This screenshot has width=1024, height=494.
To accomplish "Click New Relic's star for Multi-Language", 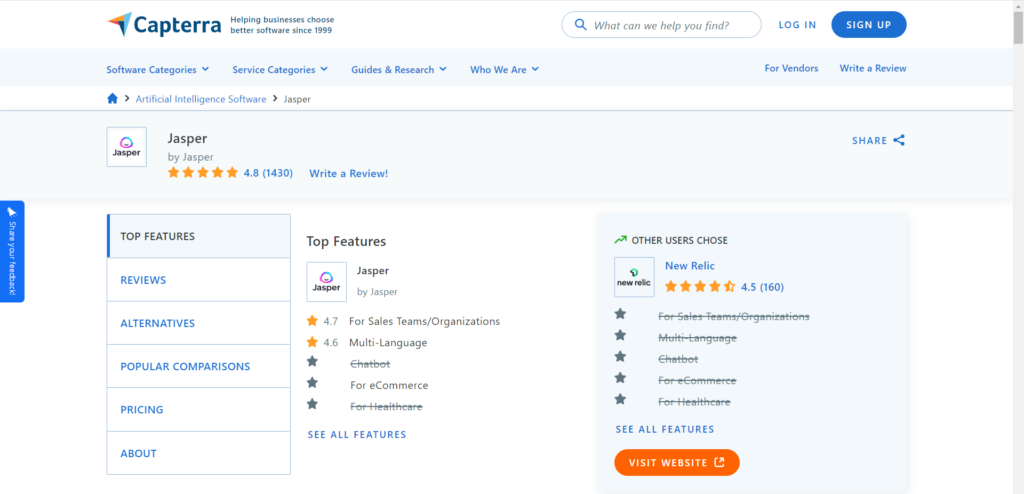I will click(x=620, y=335).
